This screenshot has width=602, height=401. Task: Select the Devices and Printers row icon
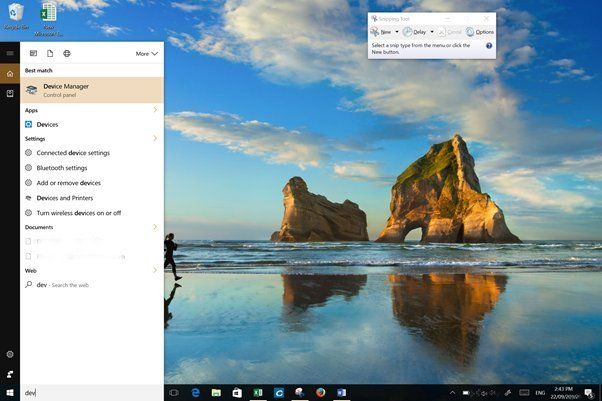click(x=28, y=198)
